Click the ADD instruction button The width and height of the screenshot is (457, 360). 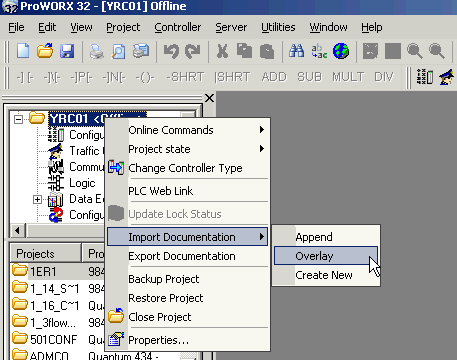pyautogui.click(x=274, y=77)
